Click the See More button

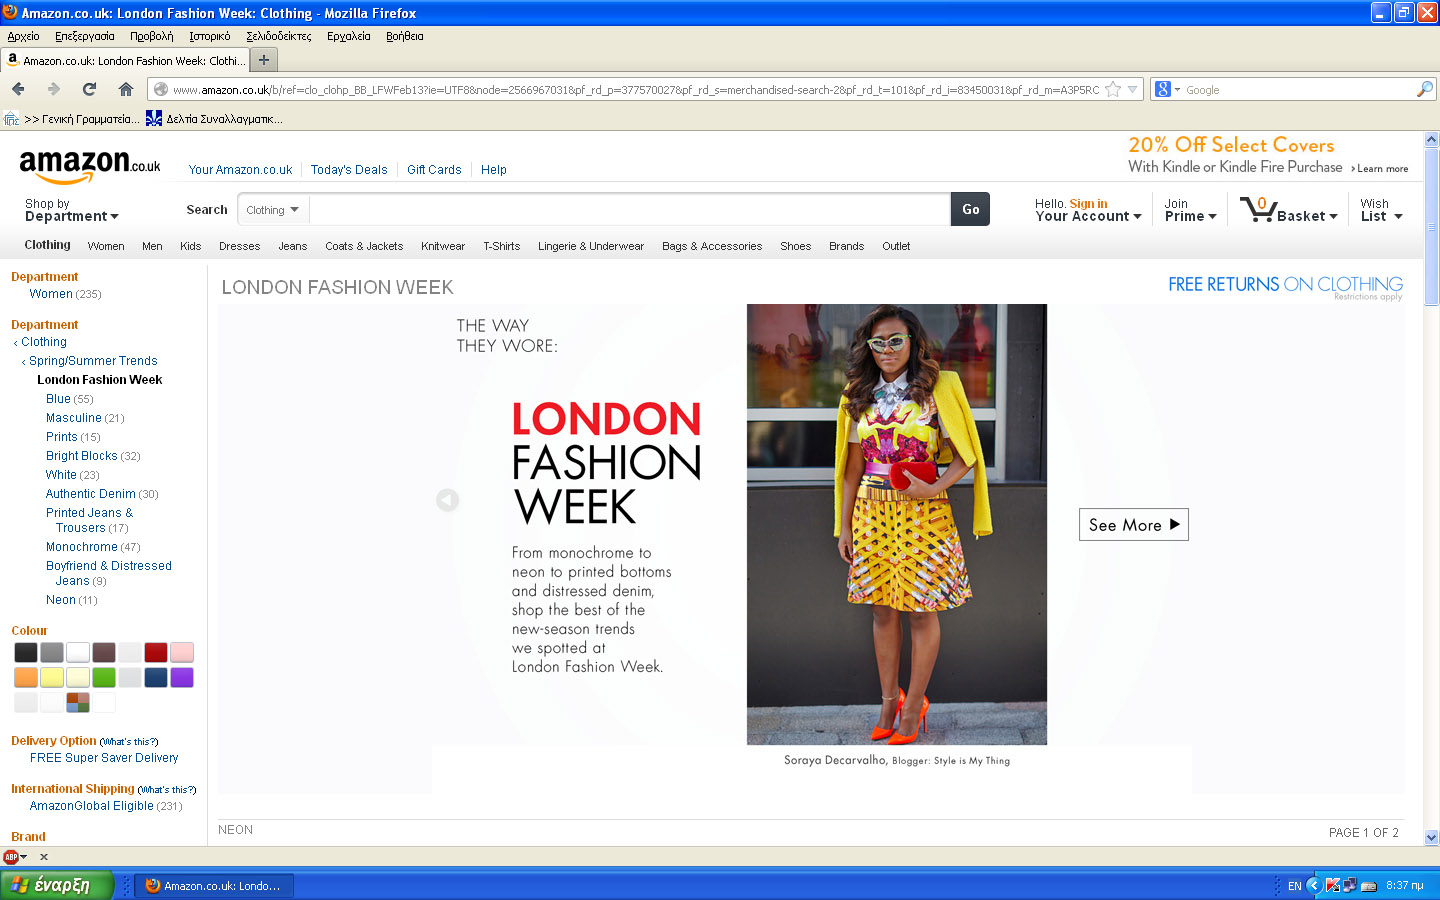click(1134, 525)
